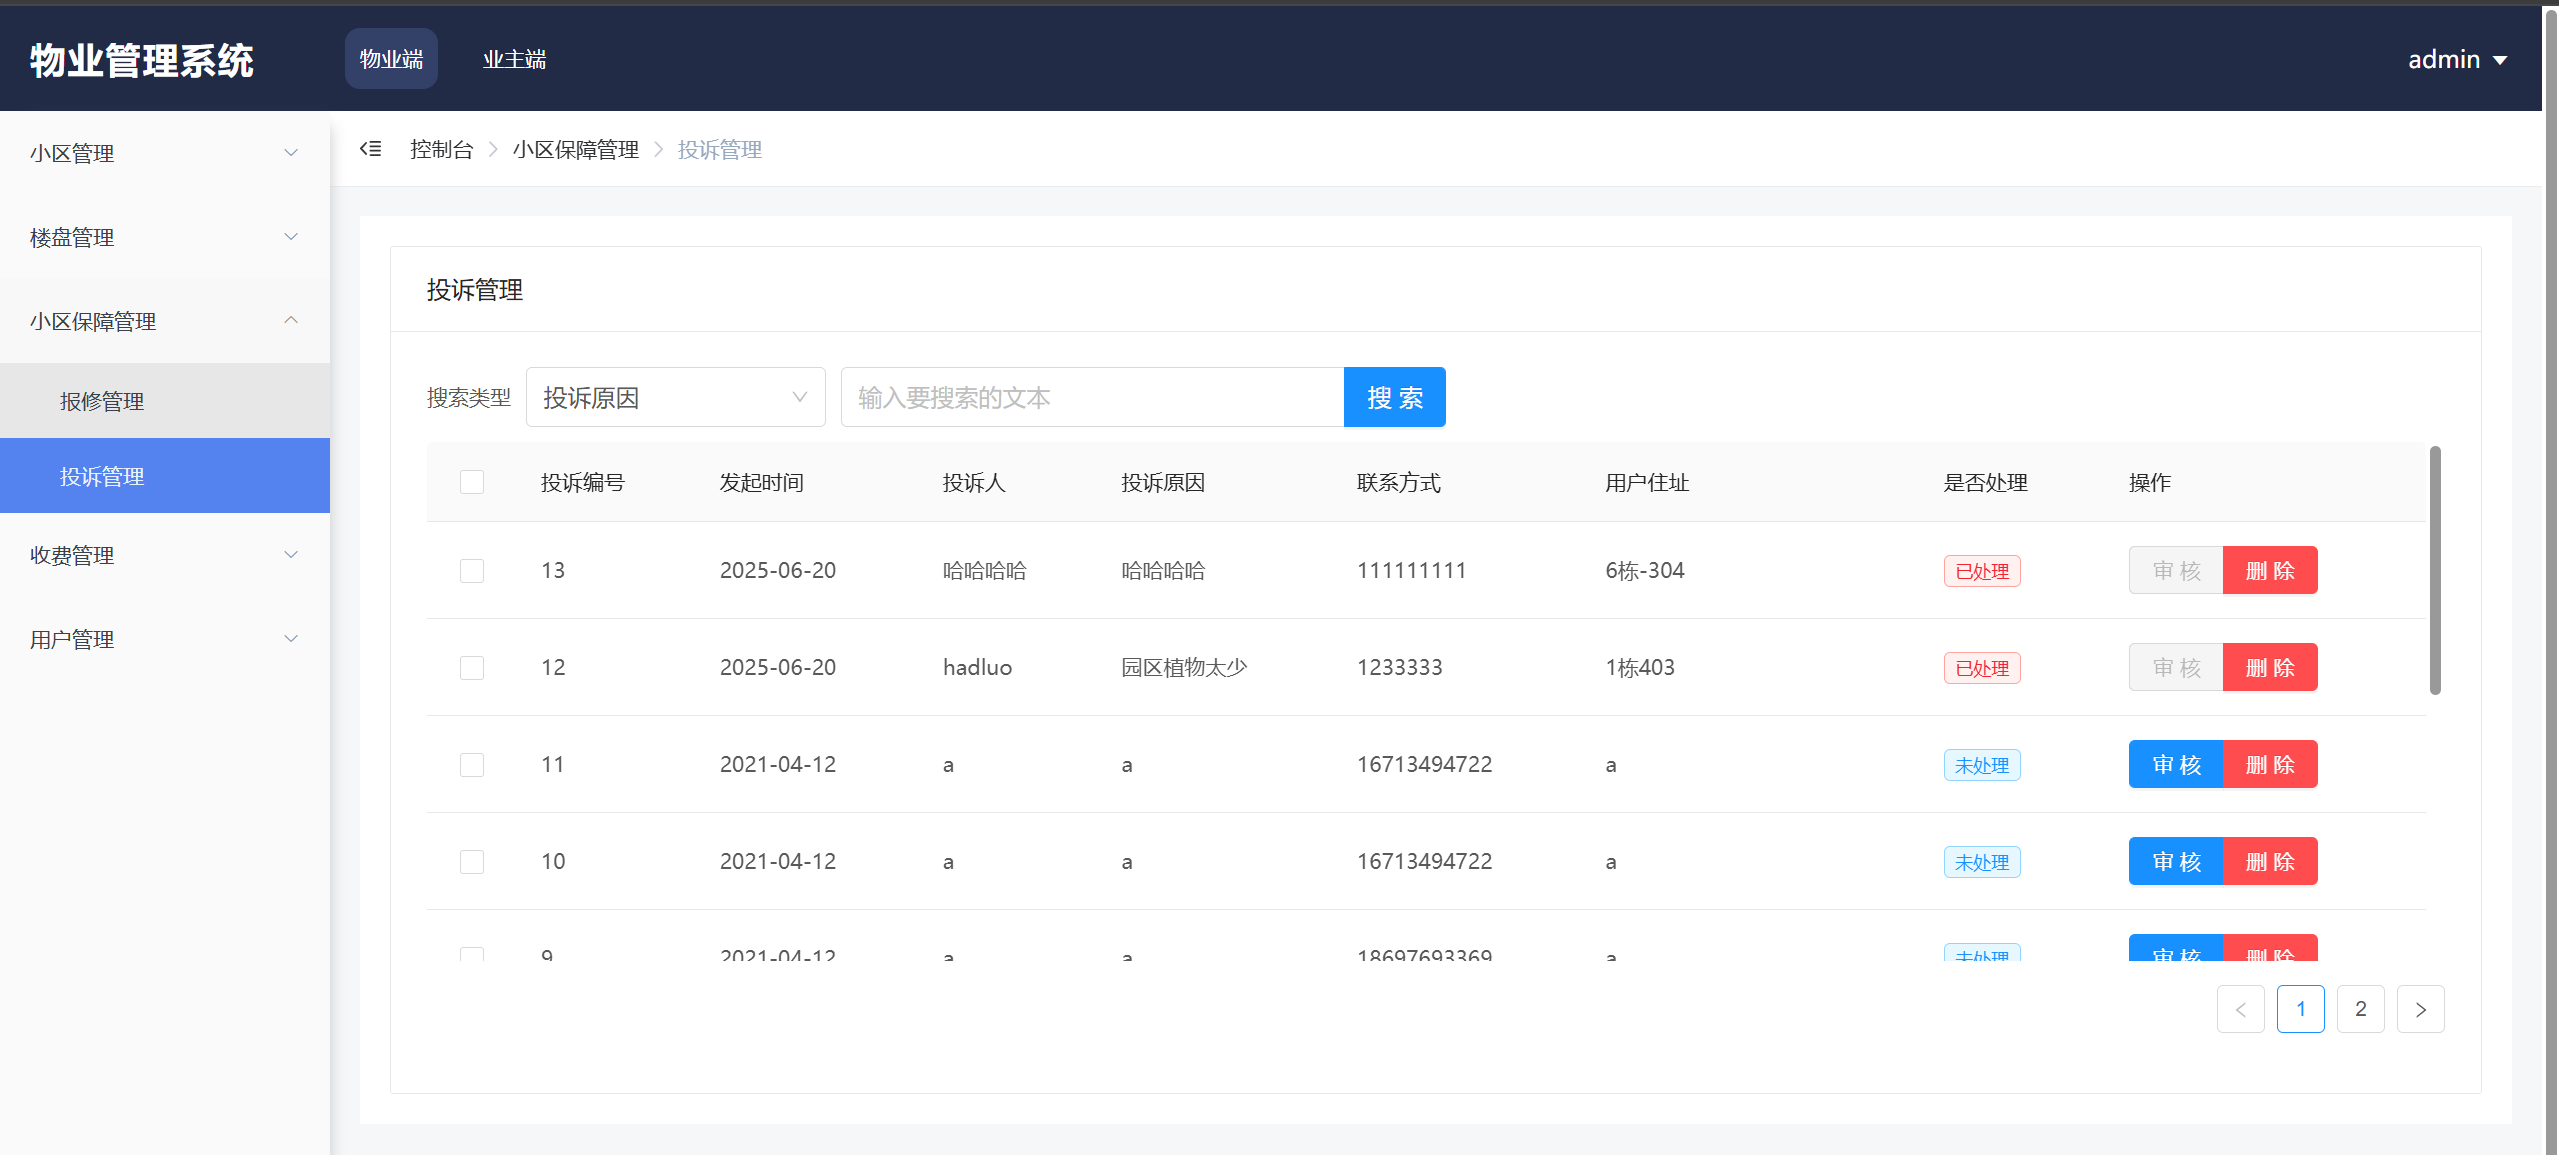The width and height of the screenshot is (2559, 1155).
Task: Switch to the 业主端 top tab
Action: point(514,59)
